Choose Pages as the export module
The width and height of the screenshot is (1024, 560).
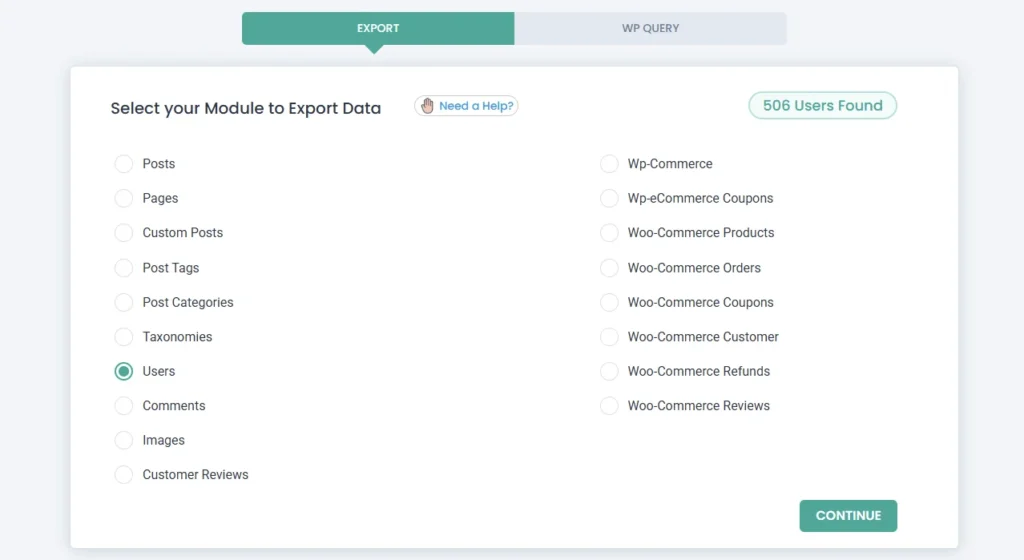tap(124, 198)
